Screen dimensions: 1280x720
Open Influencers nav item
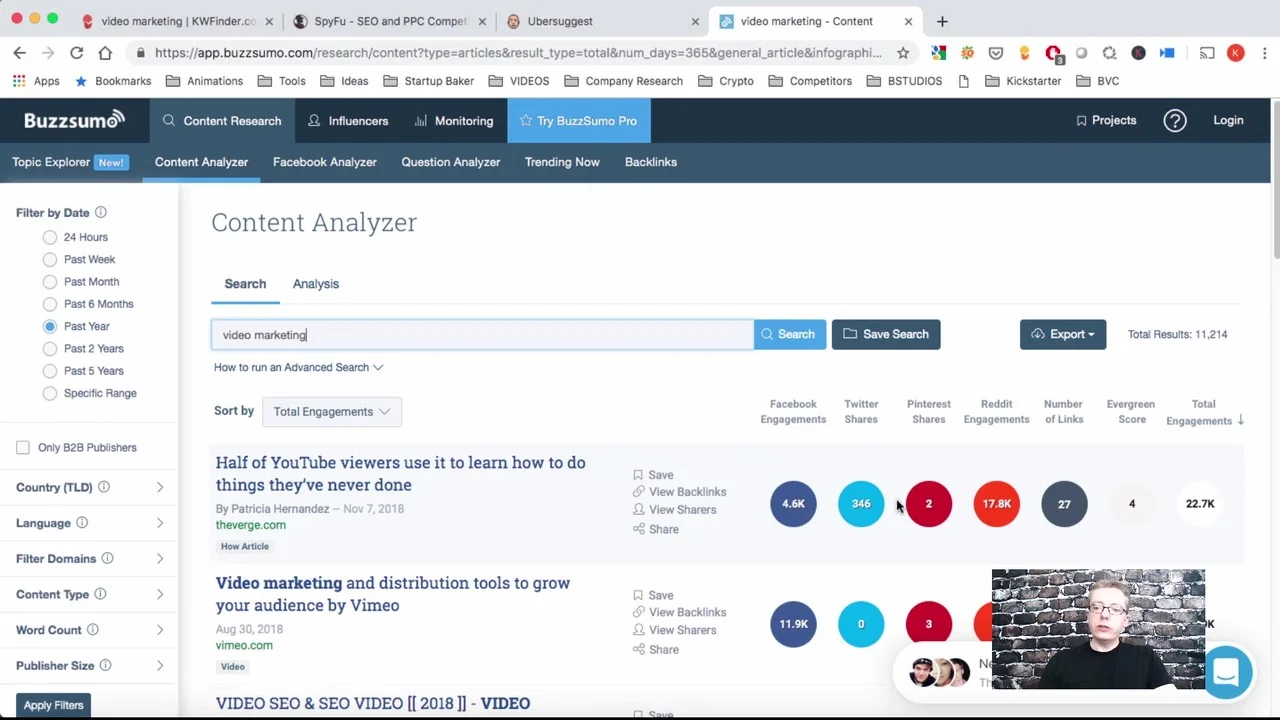point(348,121)
